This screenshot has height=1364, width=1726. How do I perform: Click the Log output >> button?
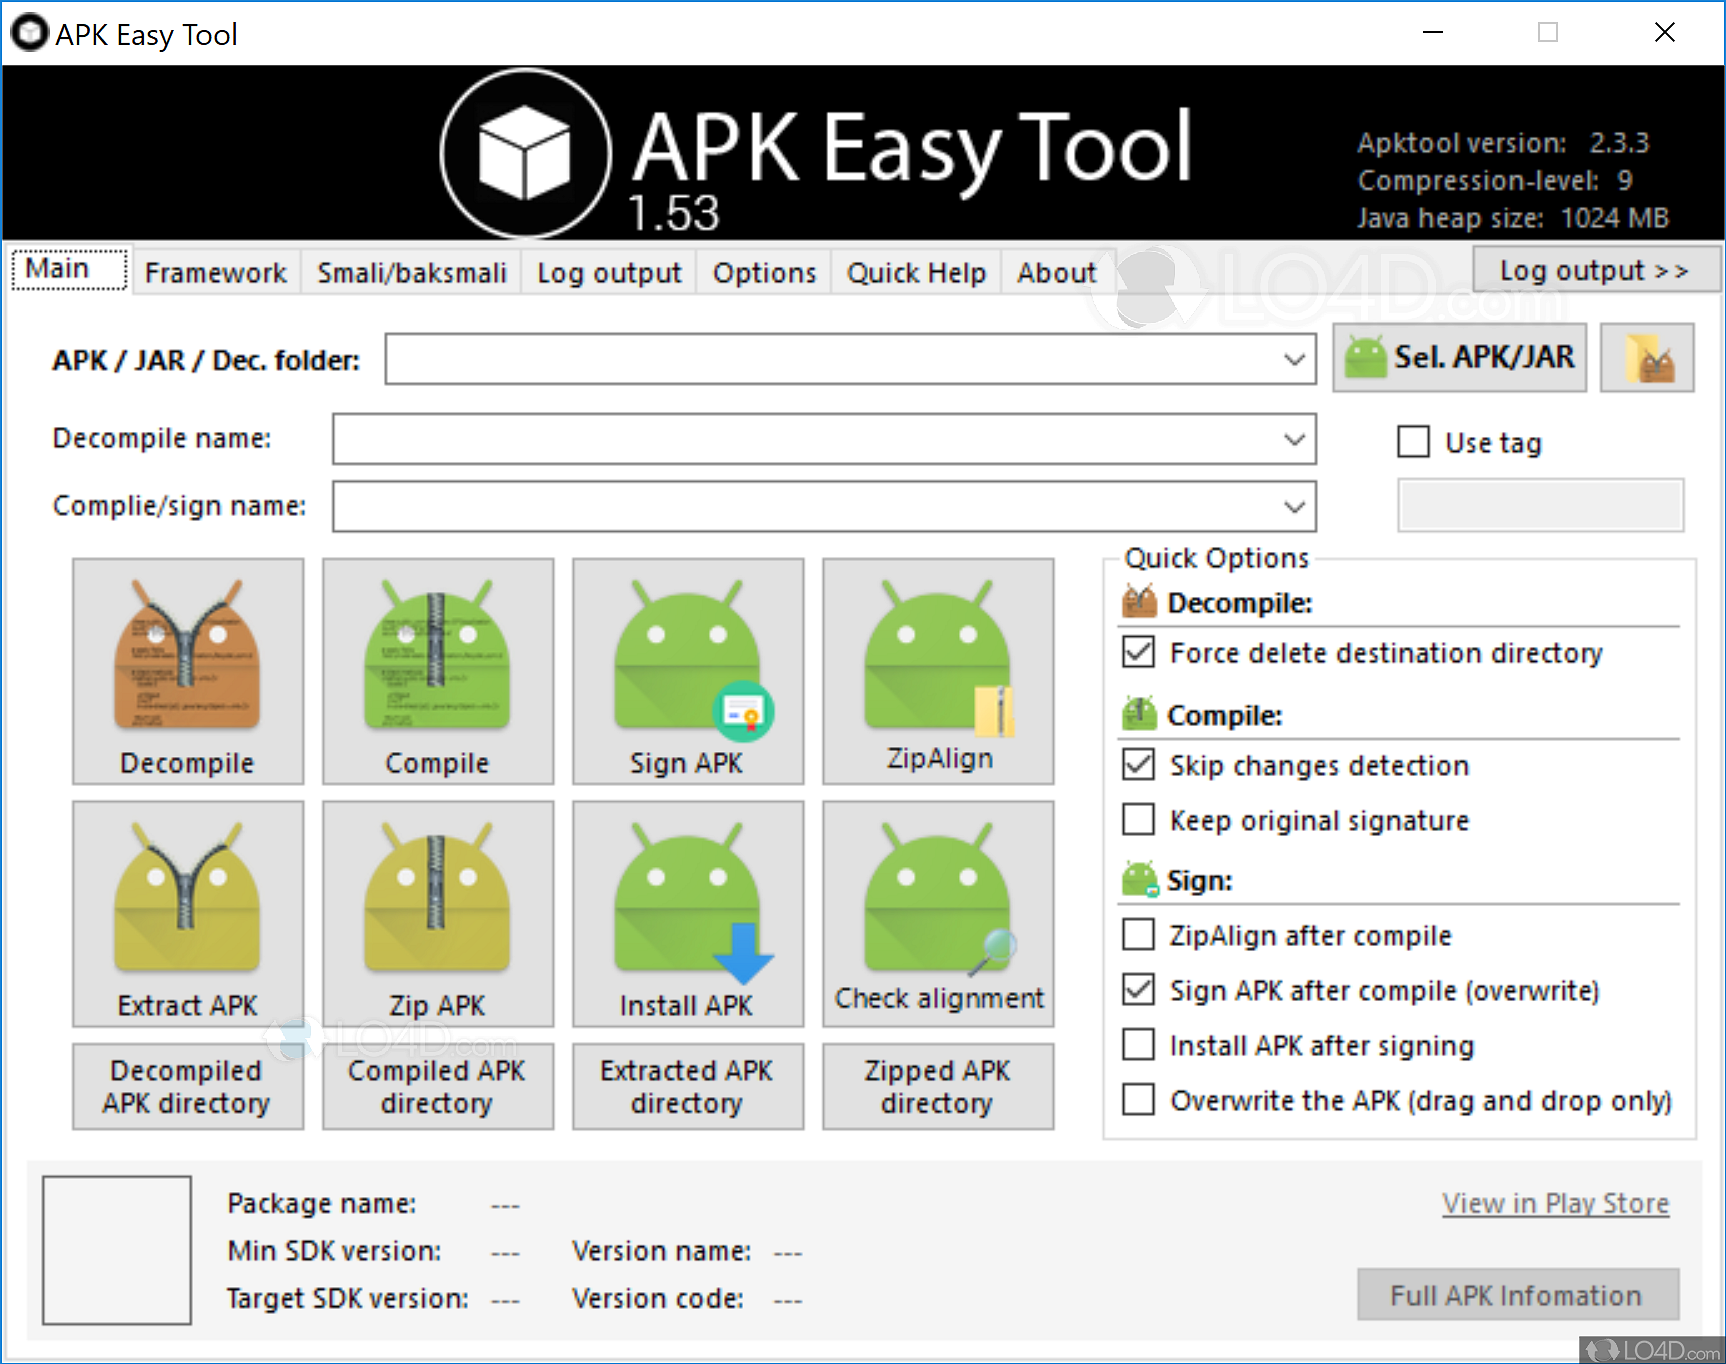tap(1596, 270)
